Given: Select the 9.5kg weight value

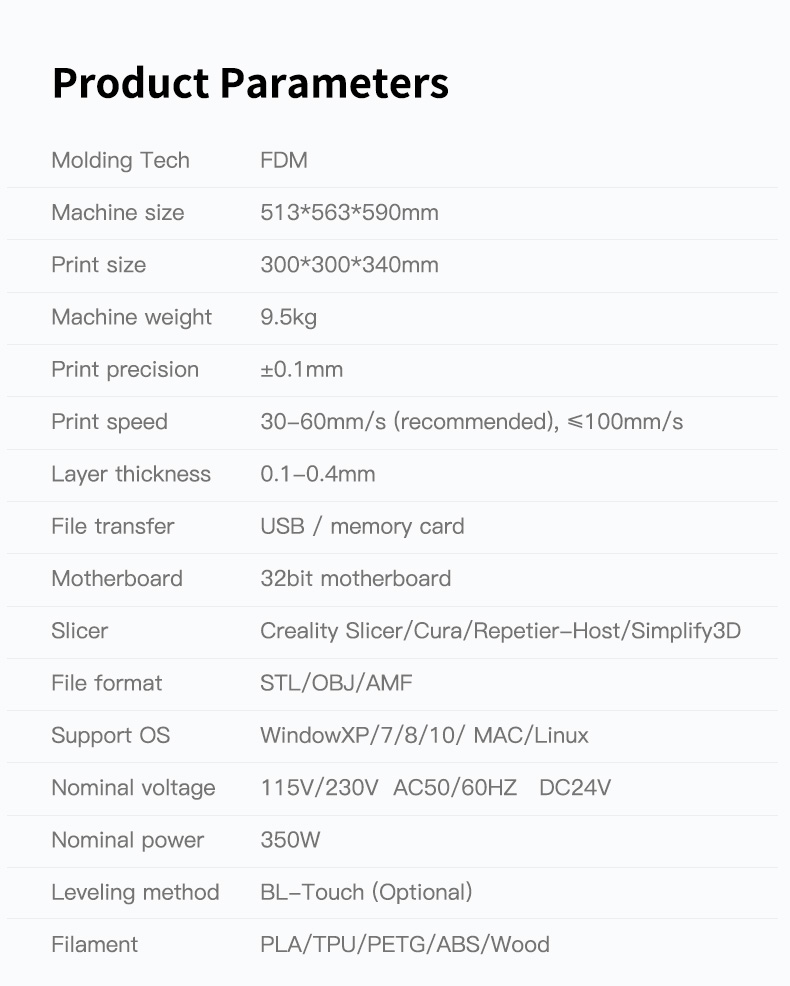Looking at the screenshot, I should (x=288, y=317).
